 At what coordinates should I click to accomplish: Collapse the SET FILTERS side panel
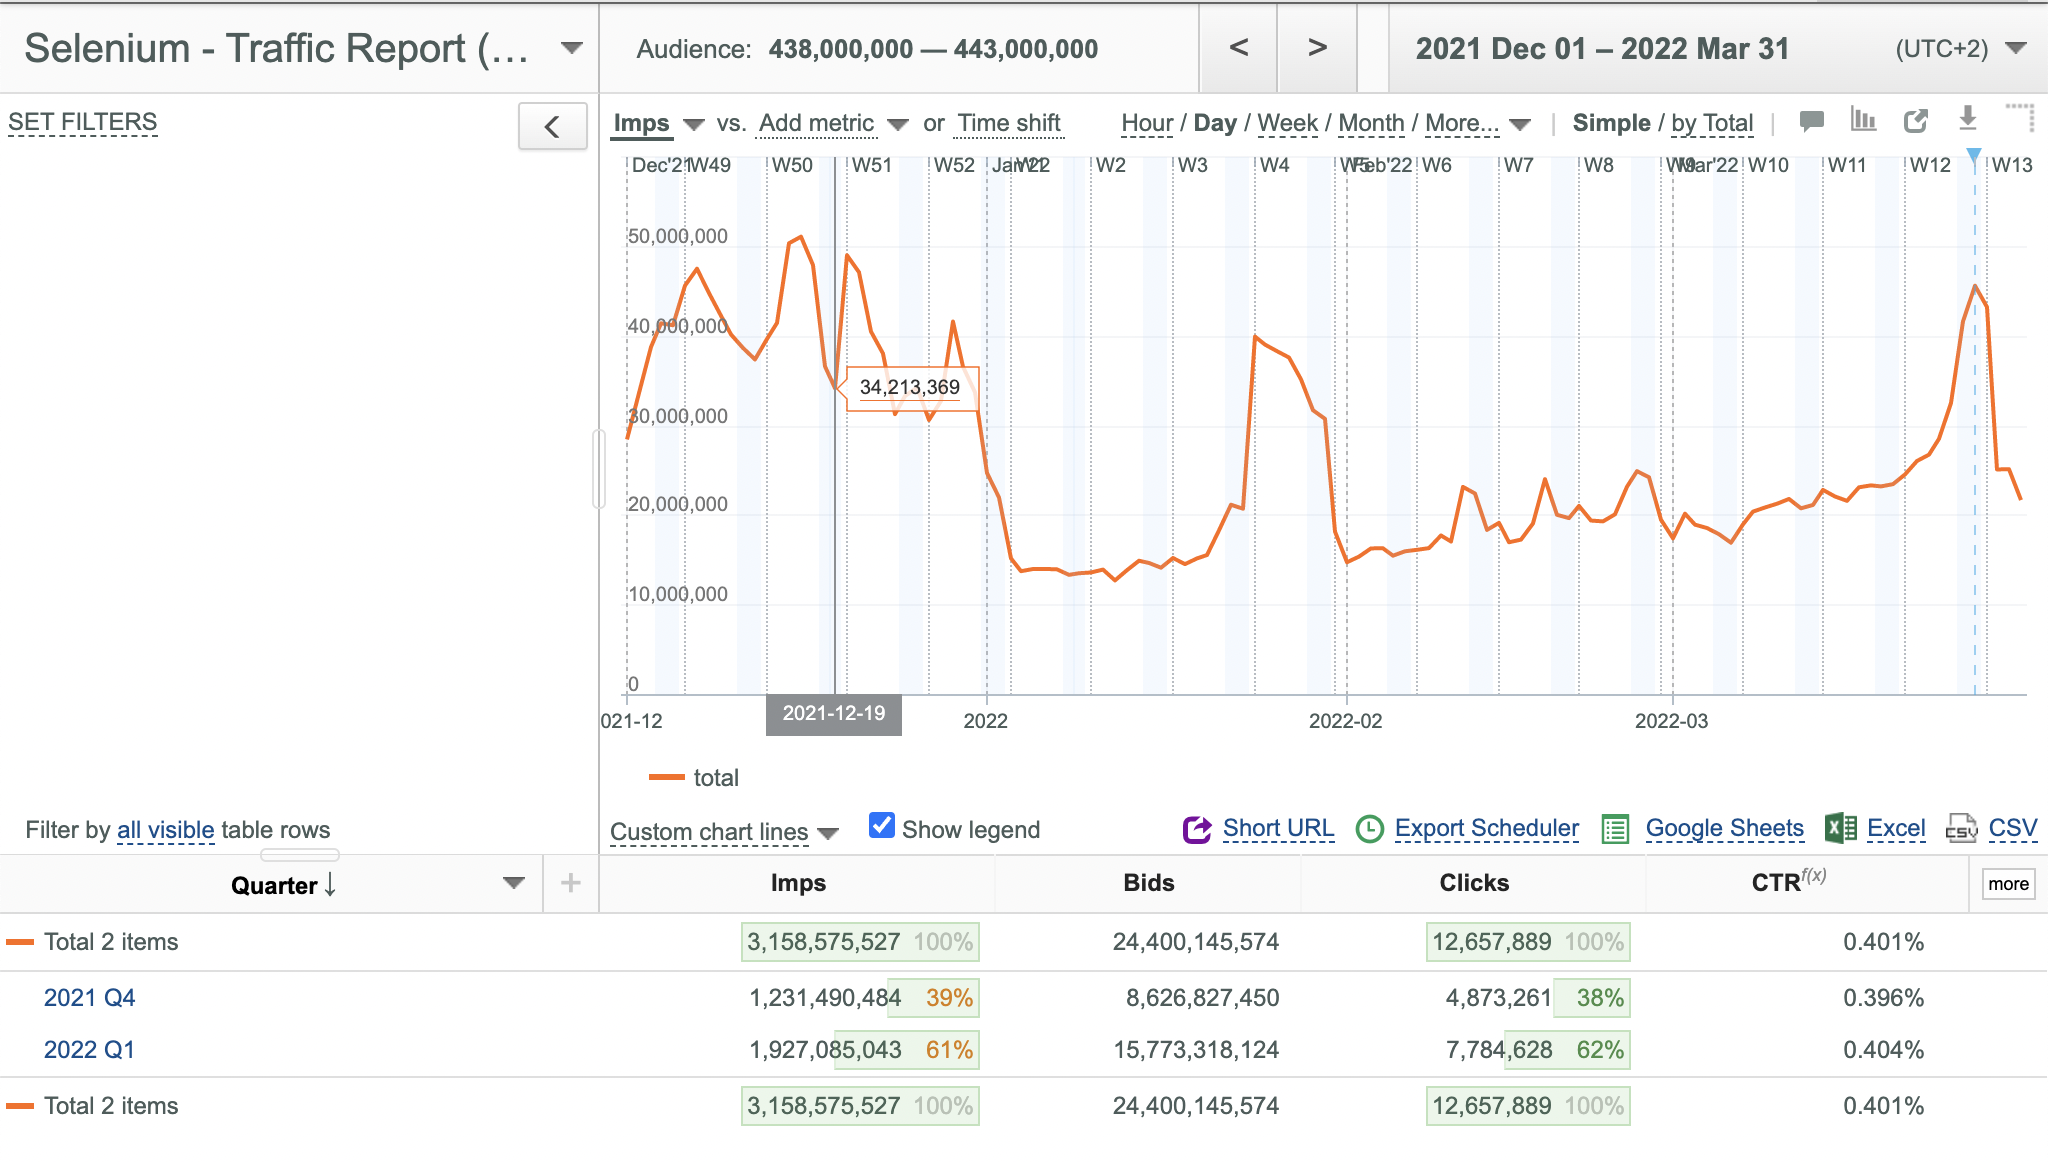point(552,127)
